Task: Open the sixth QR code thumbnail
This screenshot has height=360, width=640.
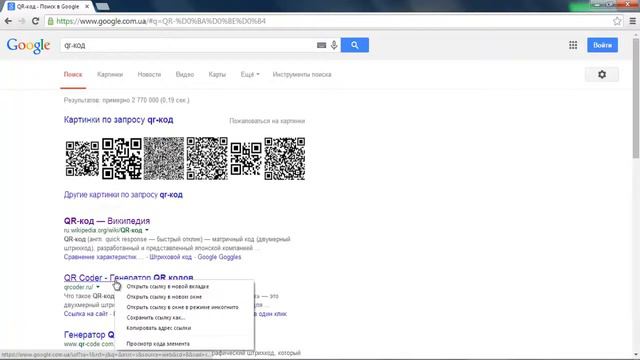Action: tap(284, 159)
